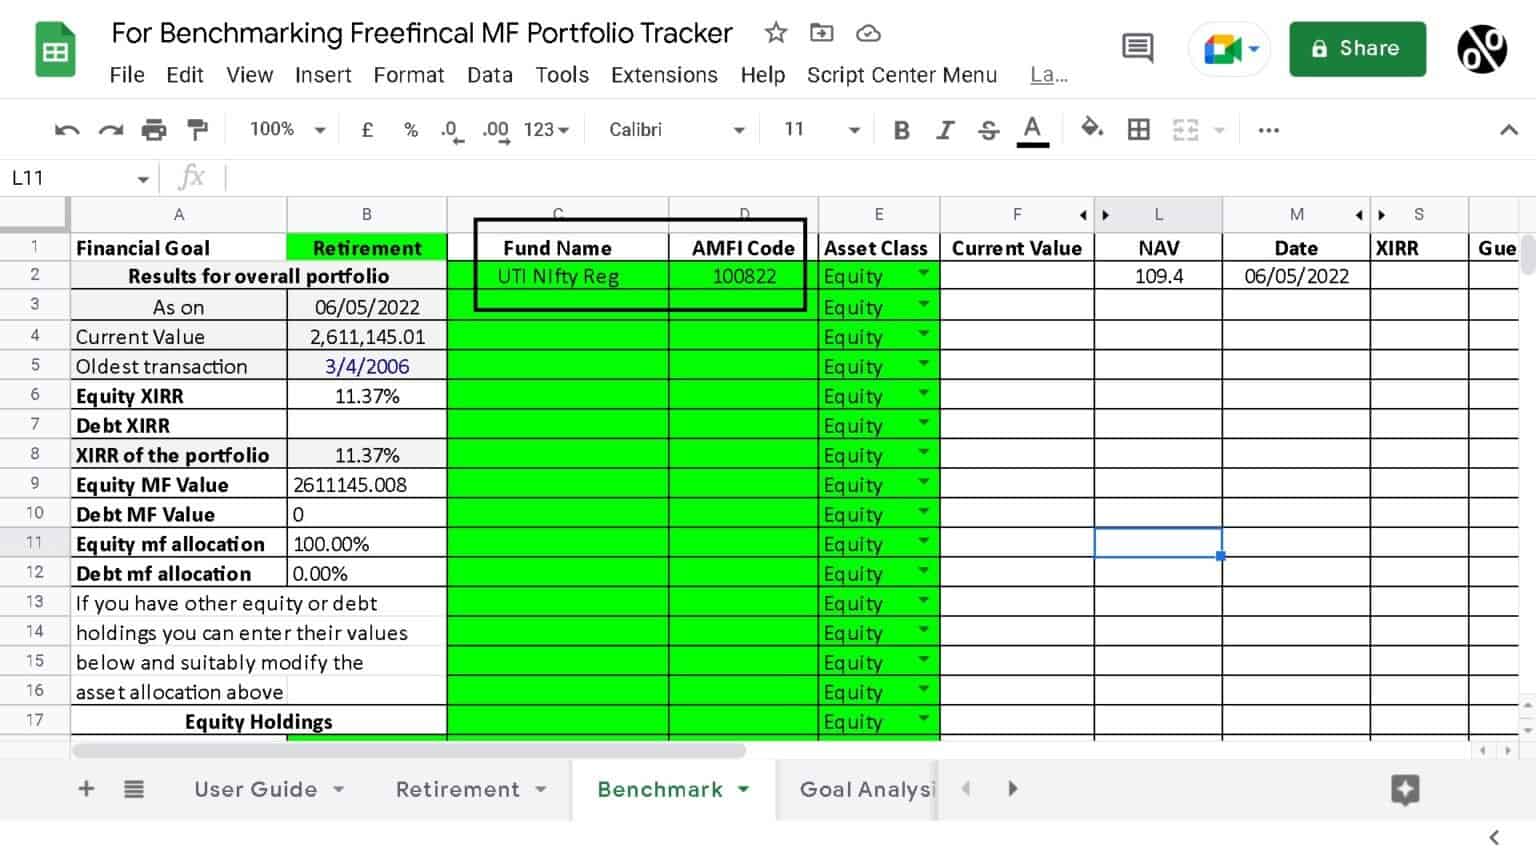Add a new sheet with the plus button
The width and height of the screenshot is (1536, 864).
(86, 789)
